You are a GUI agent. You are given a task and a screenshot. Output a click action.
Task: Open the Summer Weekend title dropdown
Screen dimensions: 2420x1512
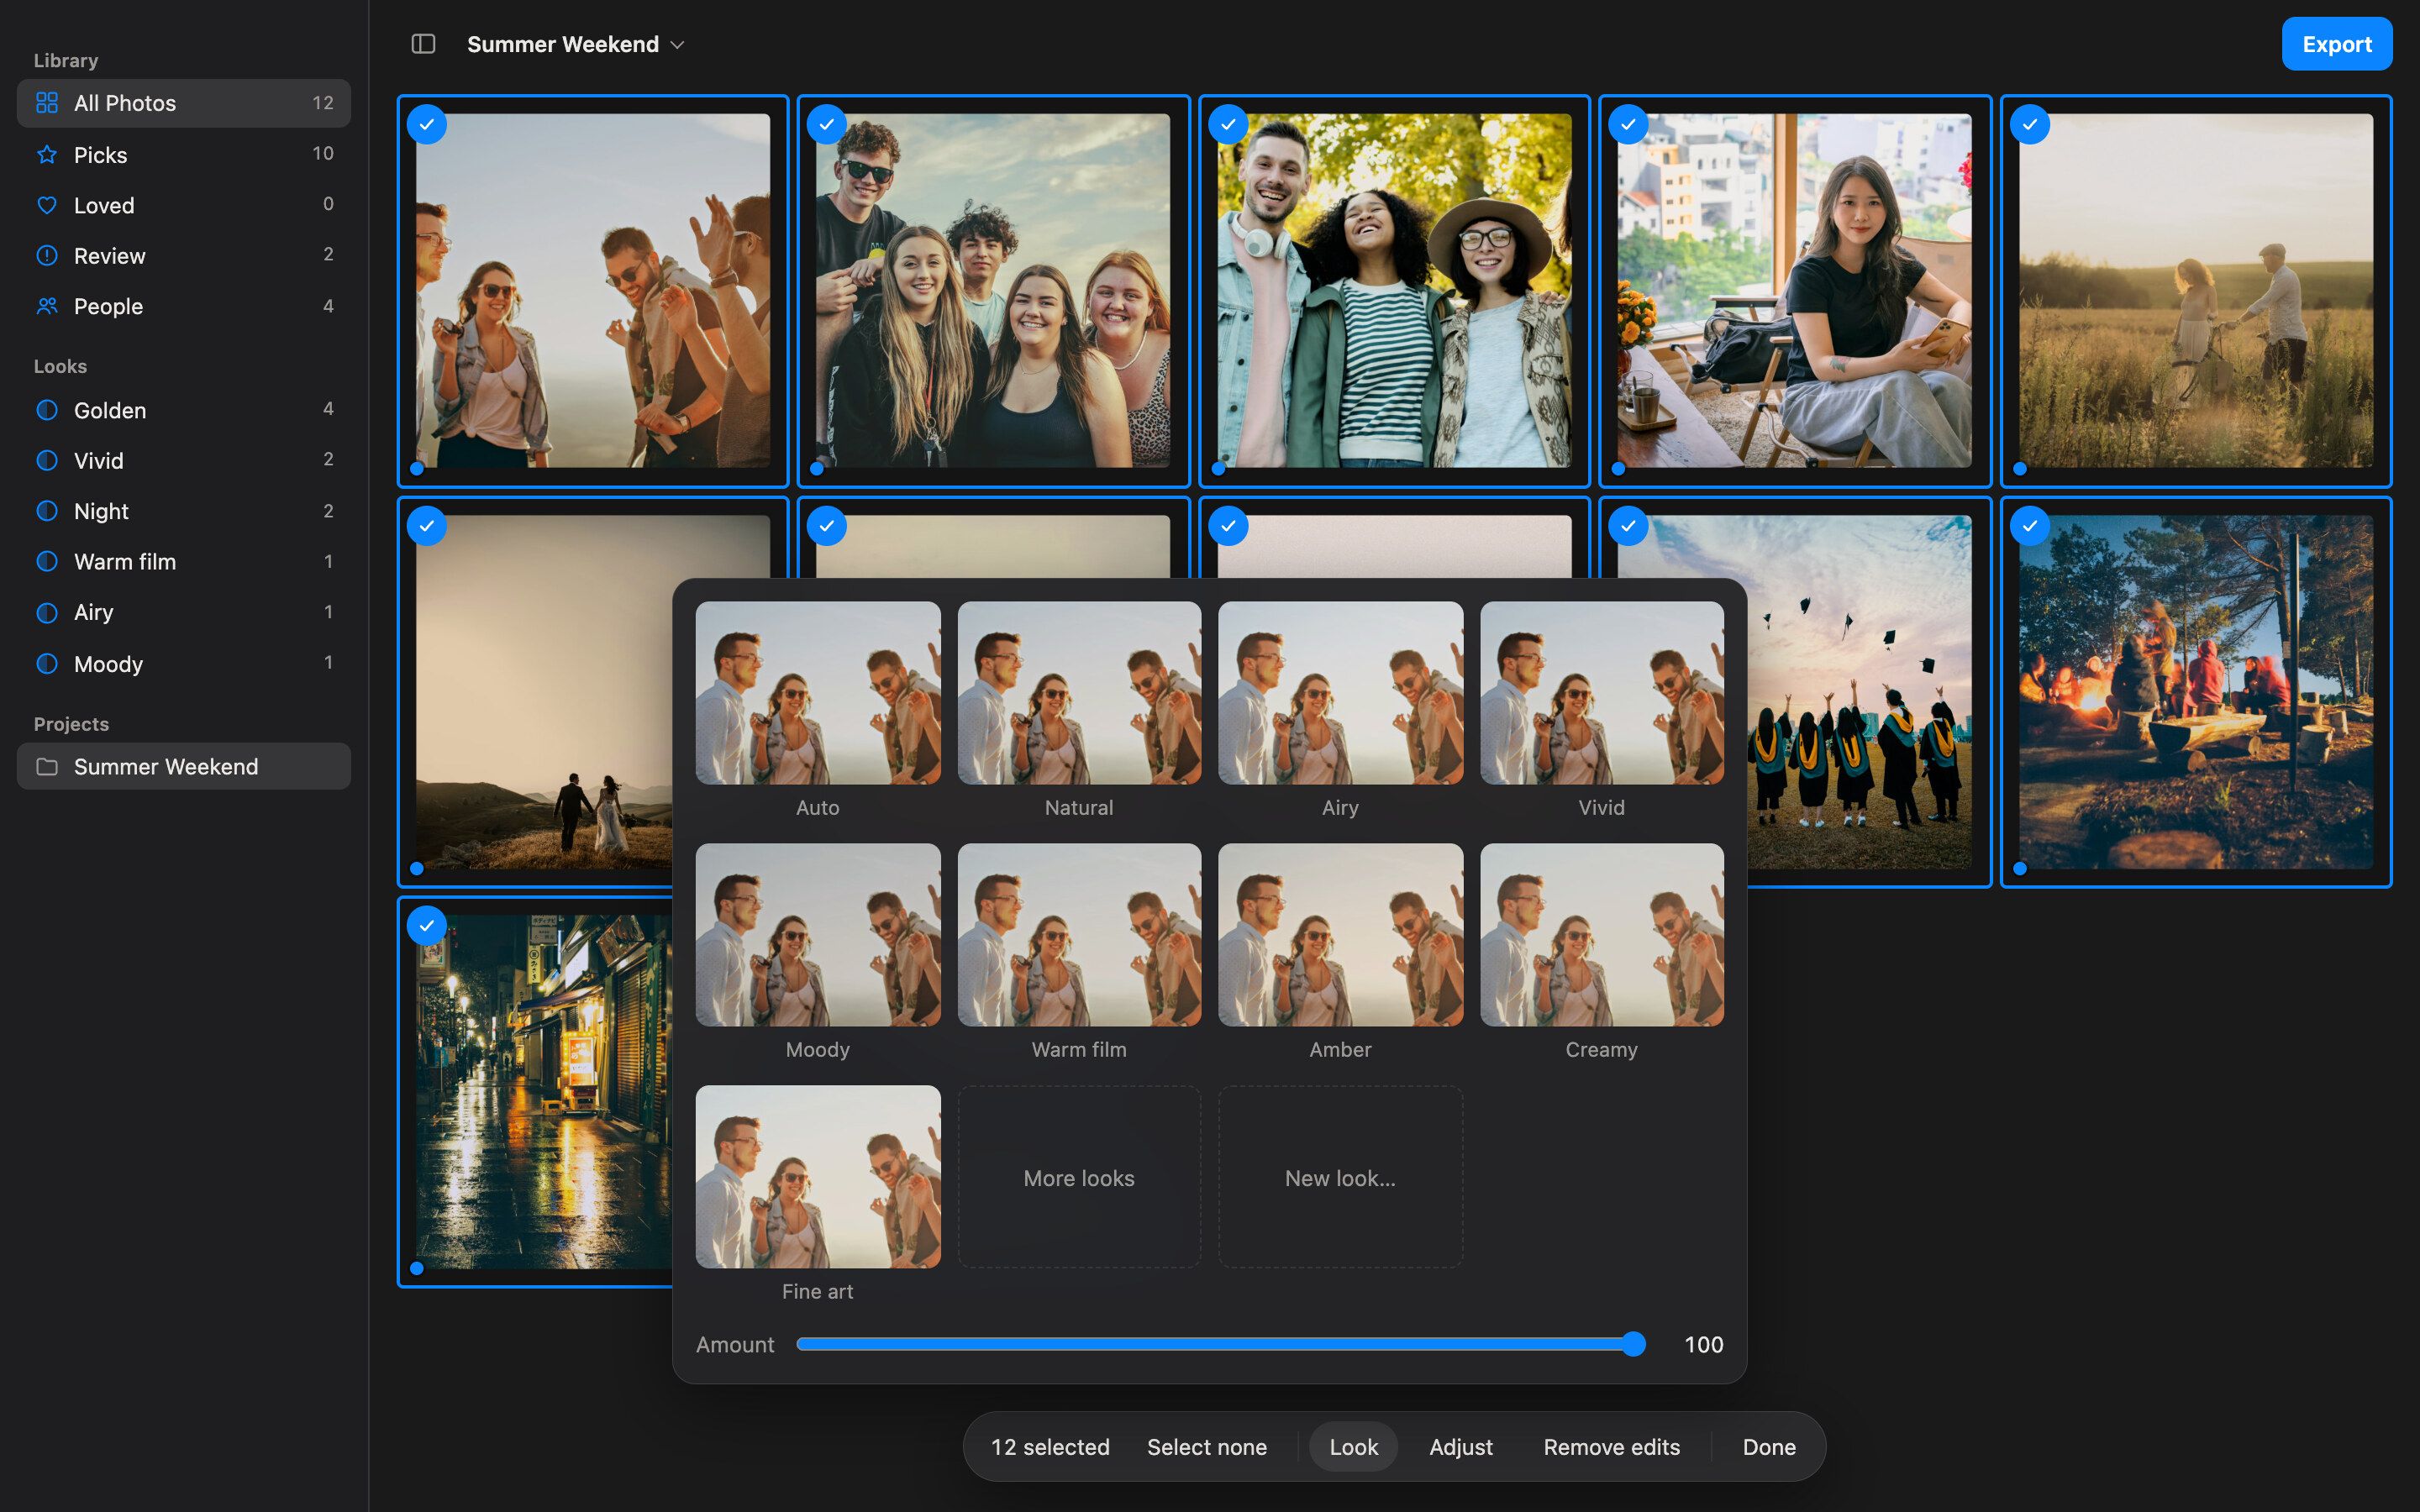click(x=576, y=44)
